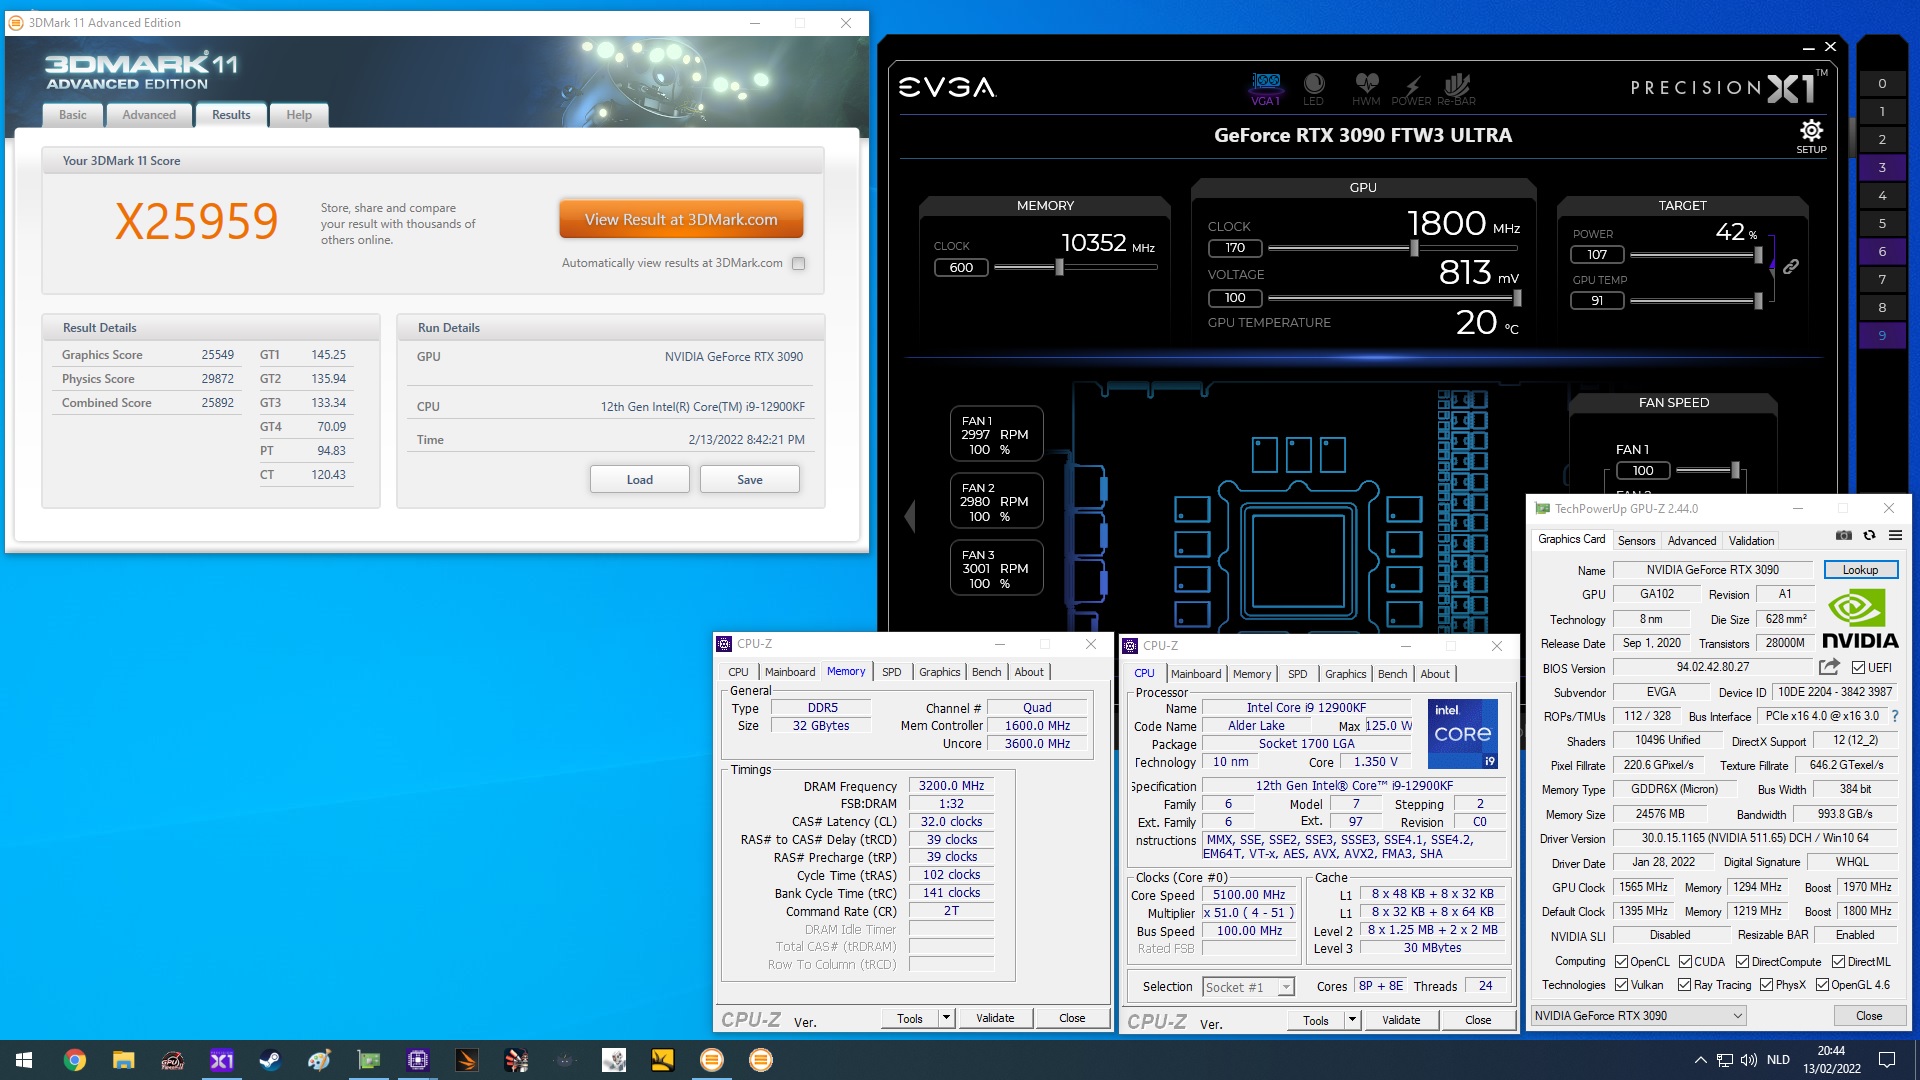Launch Google Chrome from the taskbar
The width and height of the screenshot is (1920, 1080).
pos(74,1060)
